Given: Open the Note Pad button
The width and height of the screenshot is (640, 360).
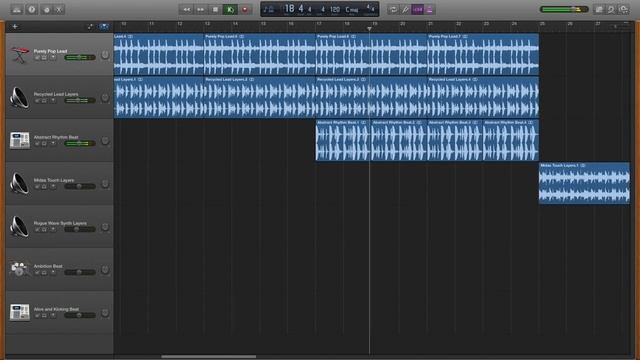Looking at the screenshot, I should (x=599, y=9).
